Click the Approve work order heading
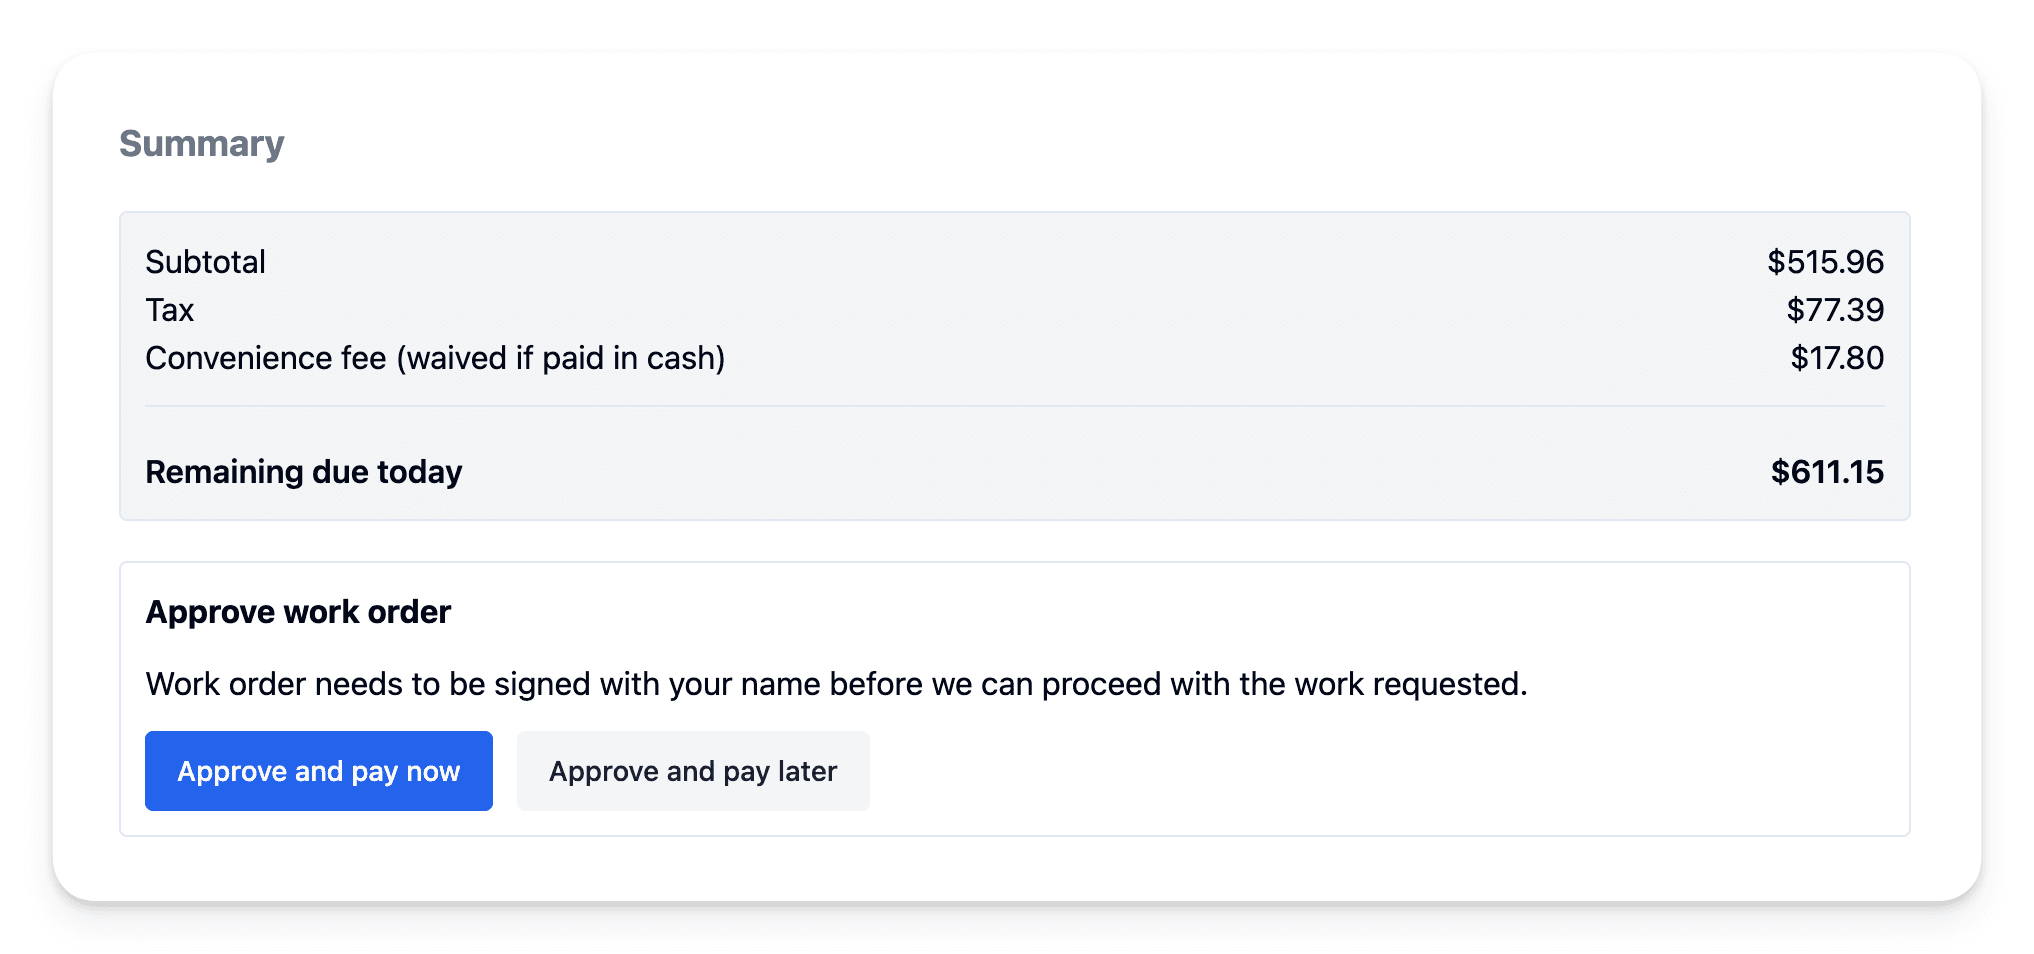The height and width of the screenshot is (954, 2034). (x=298, y=612)
